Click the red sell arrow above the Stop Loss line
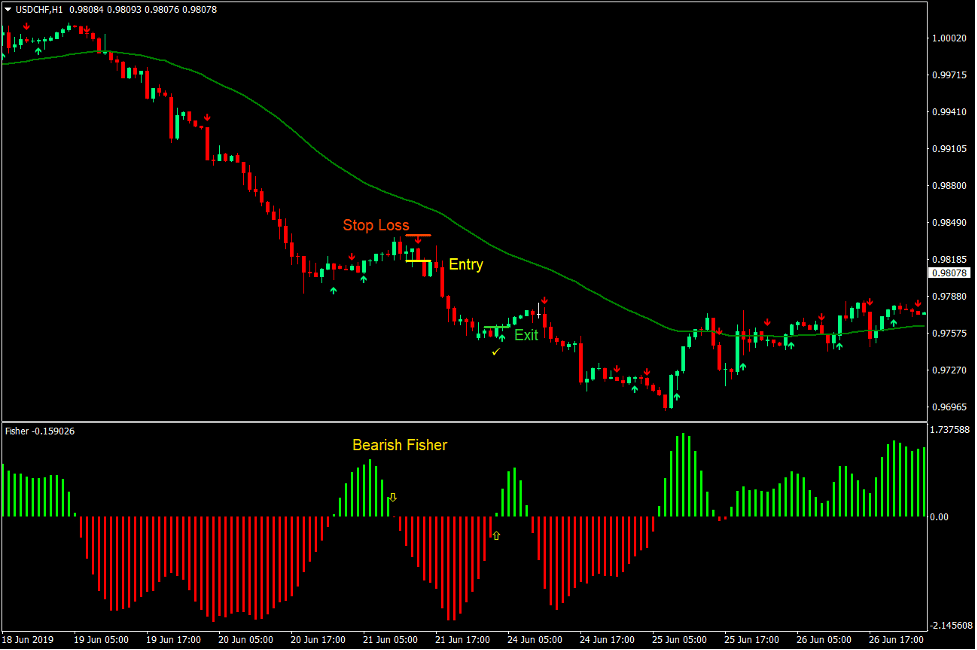Viewport: 977px width, 650px height. pyautogui.click(x=418, y=240)
